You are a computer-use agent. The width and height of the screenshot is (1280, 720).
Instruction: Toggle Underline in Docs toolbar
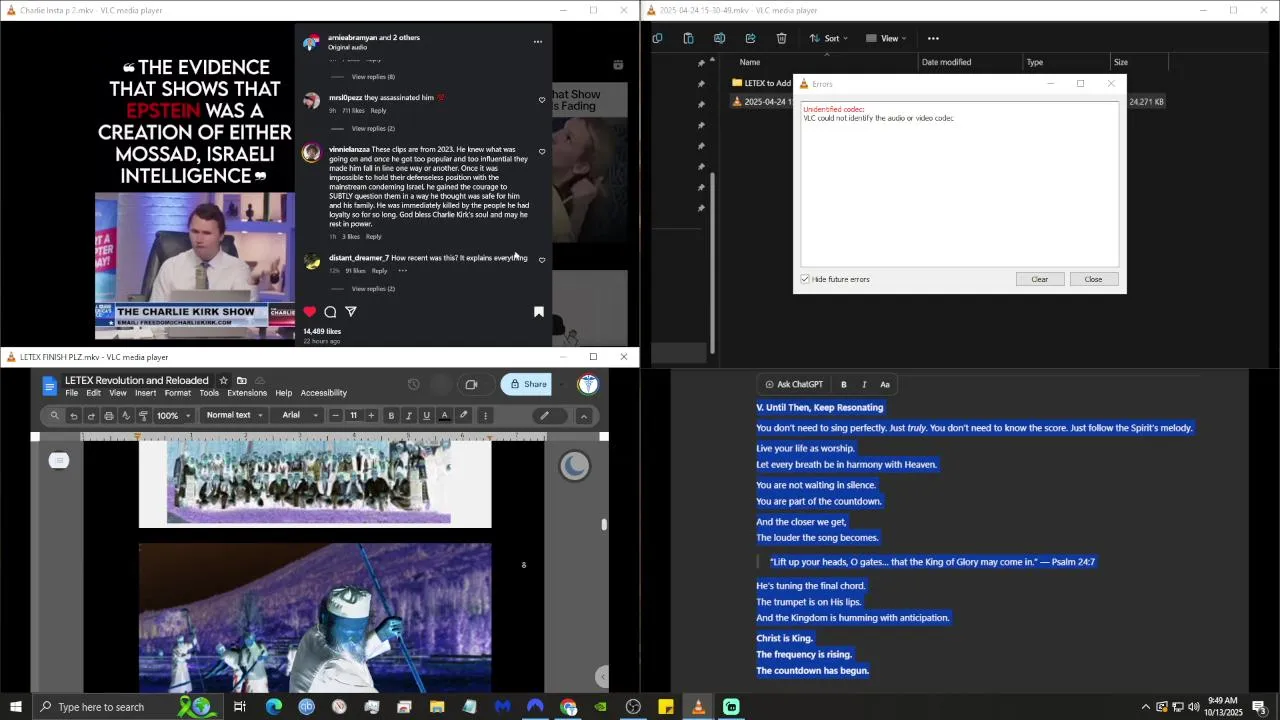tap(426, 416)
